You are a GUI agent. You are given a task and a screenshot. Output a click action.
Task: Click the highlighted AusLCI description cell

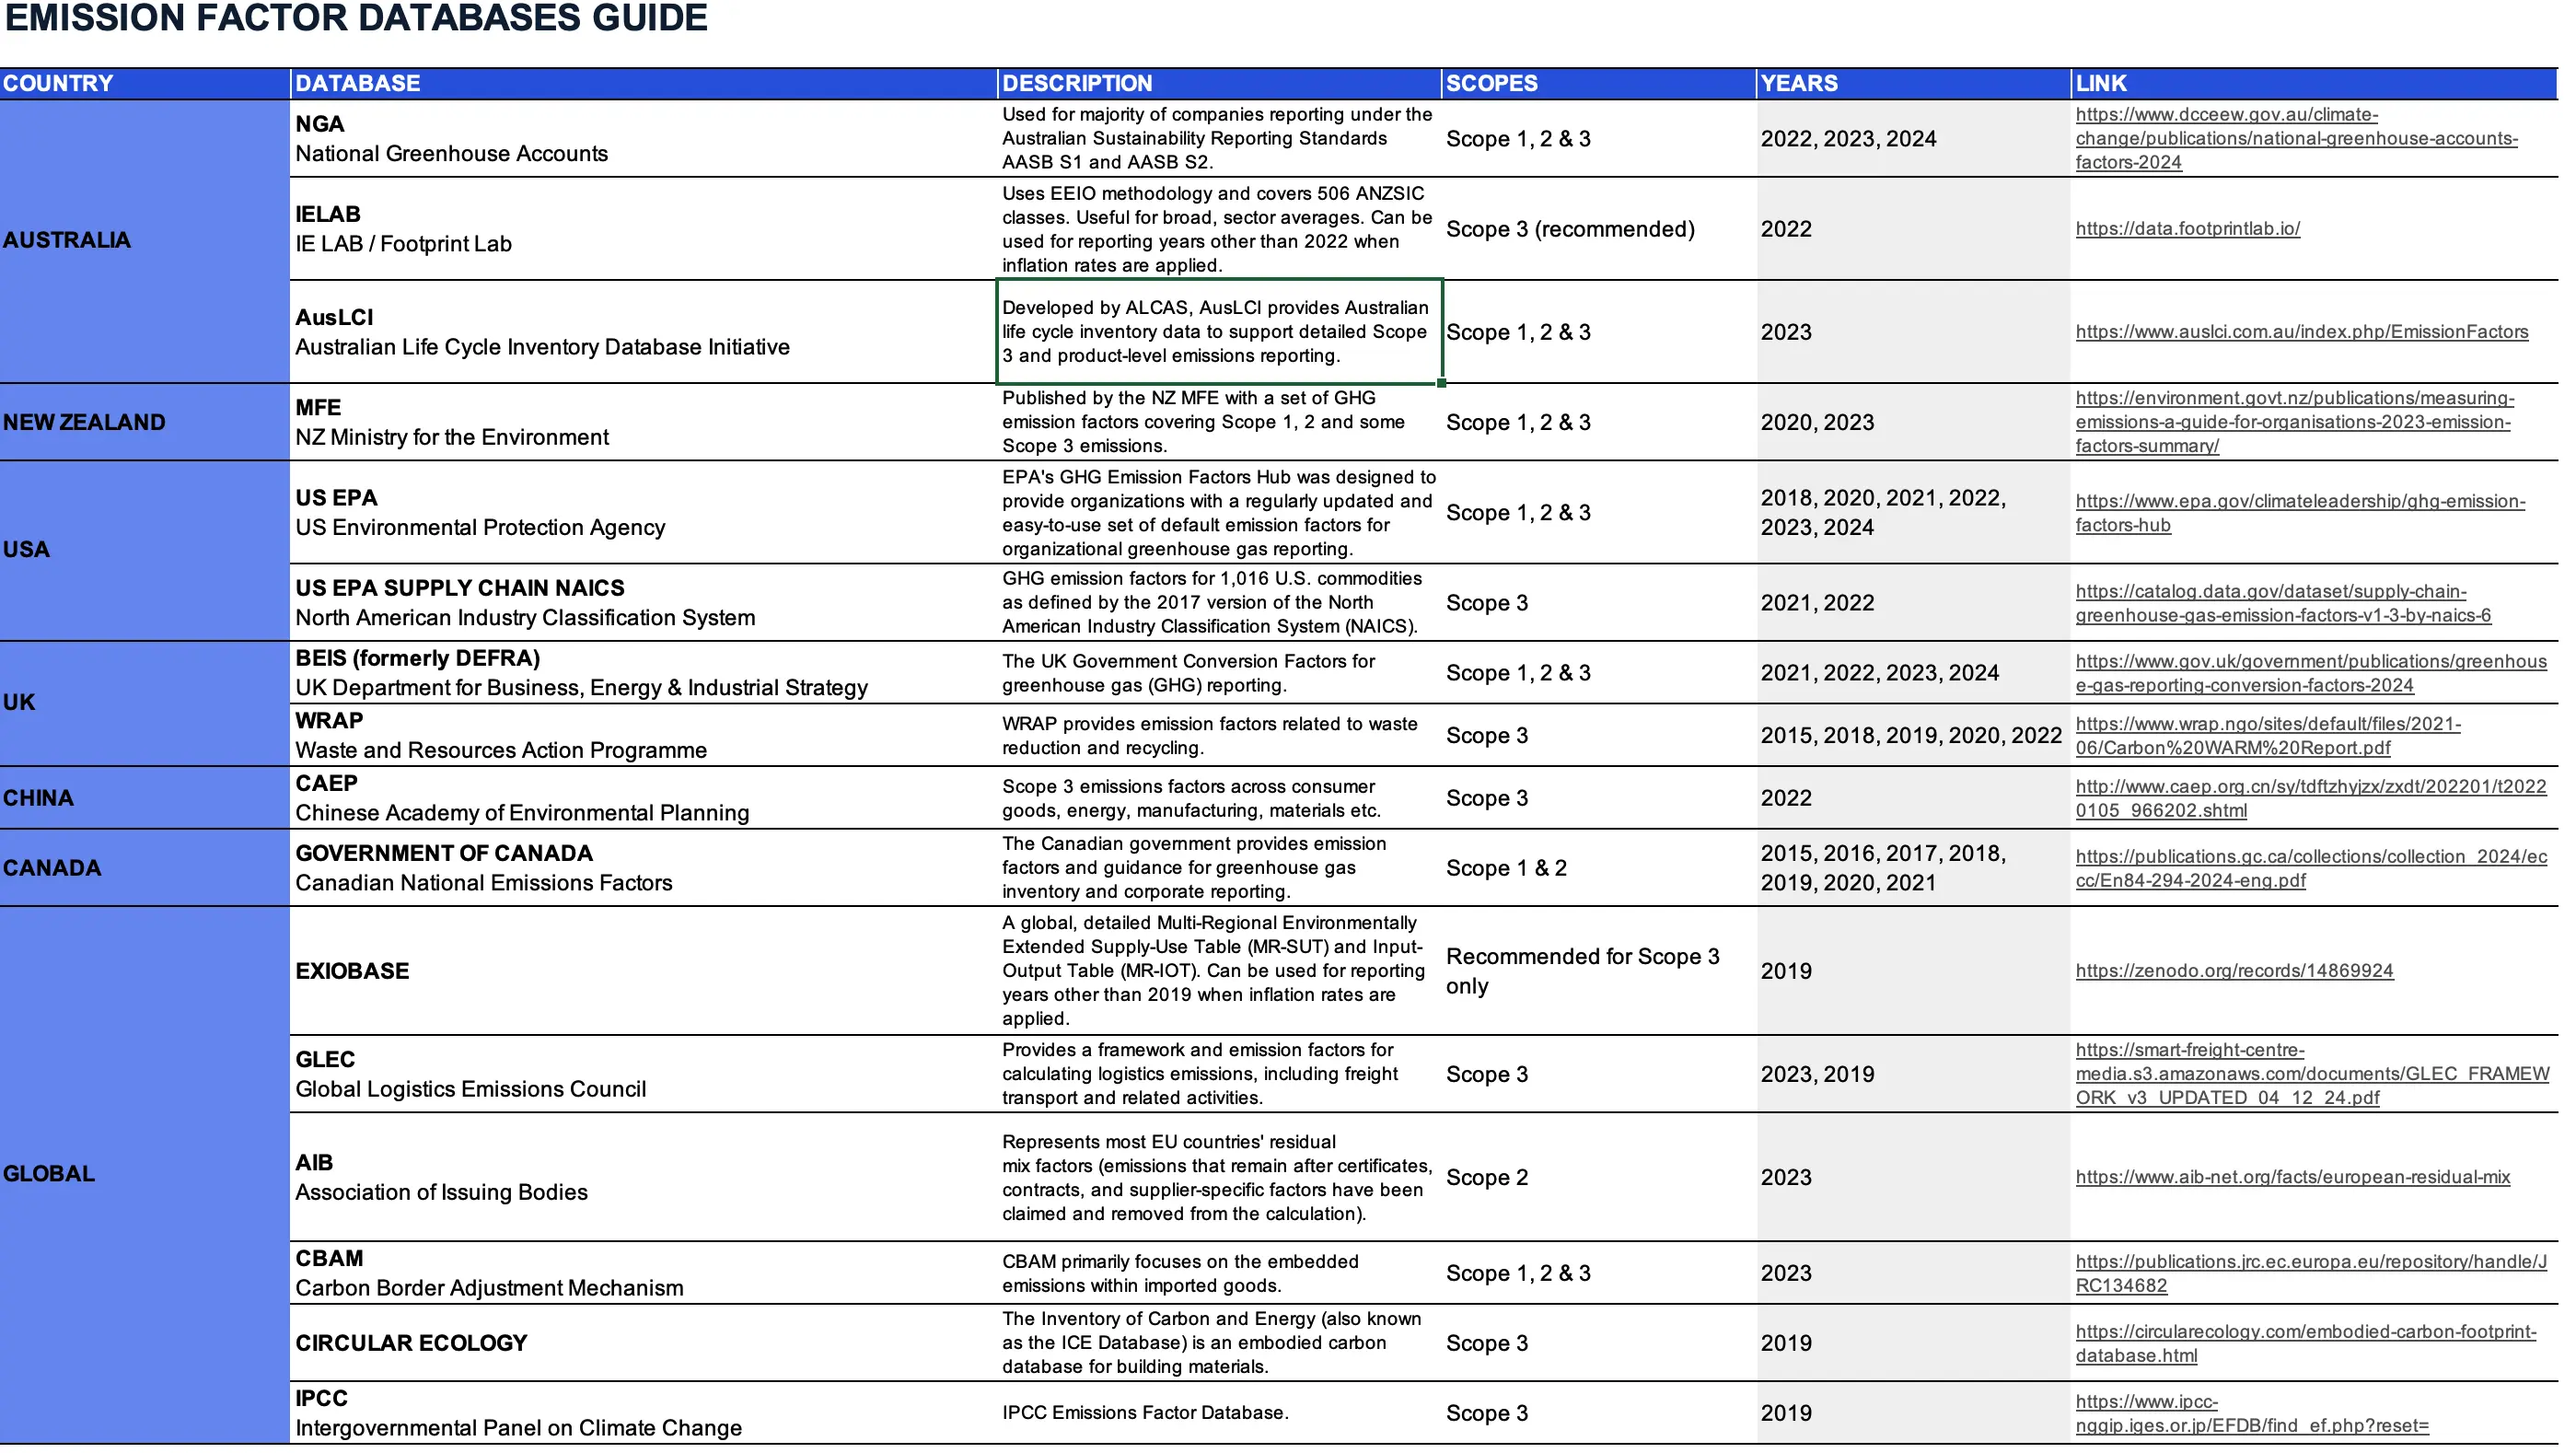[1219, 332]
